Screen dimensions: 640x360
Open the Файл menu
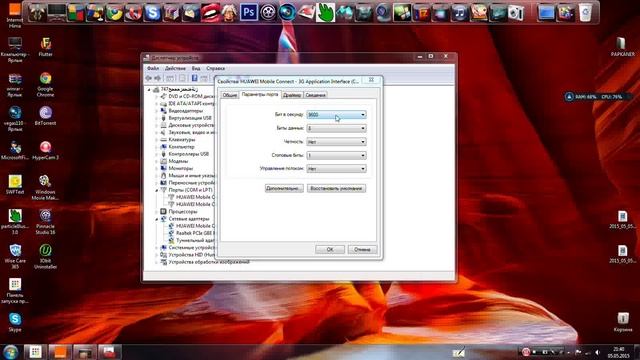tap(153, 68)
